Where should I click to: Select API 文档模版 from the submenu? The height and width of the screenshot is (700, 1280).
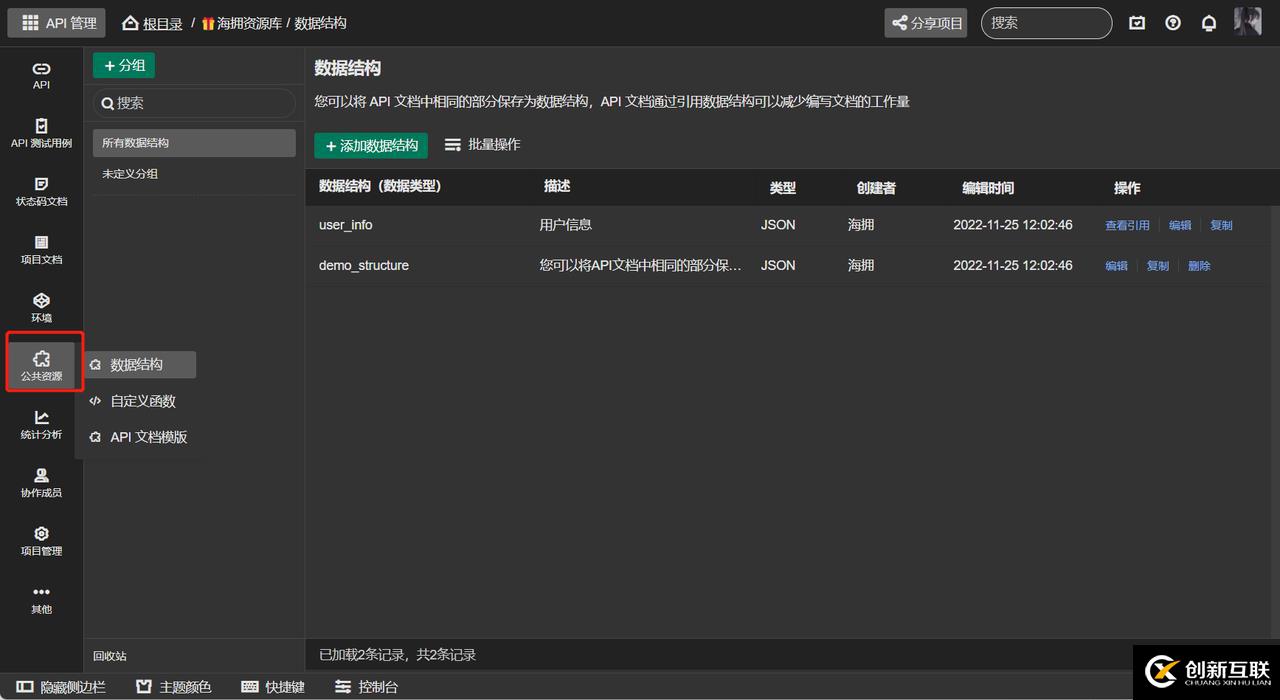148,437
